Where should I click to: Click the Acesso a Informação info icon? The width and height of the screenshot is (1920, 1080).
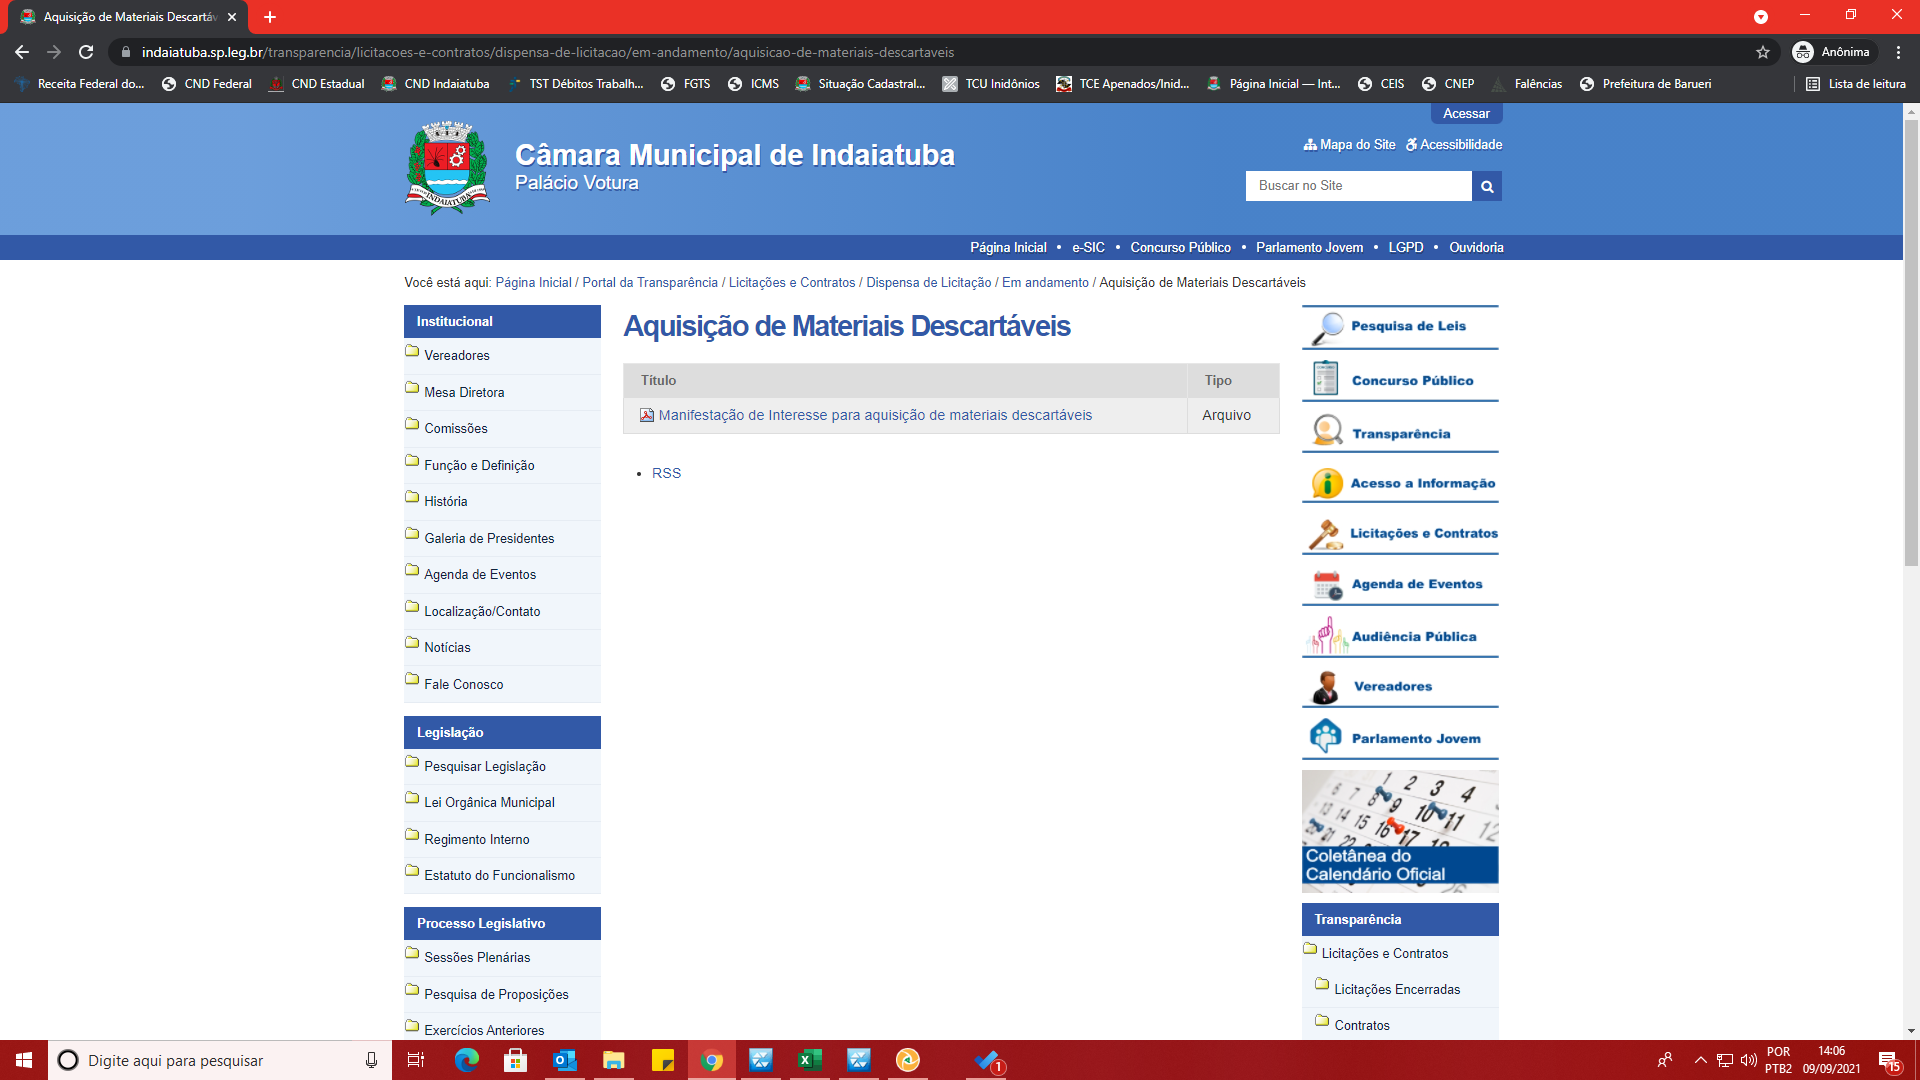tap(1327, 484)
